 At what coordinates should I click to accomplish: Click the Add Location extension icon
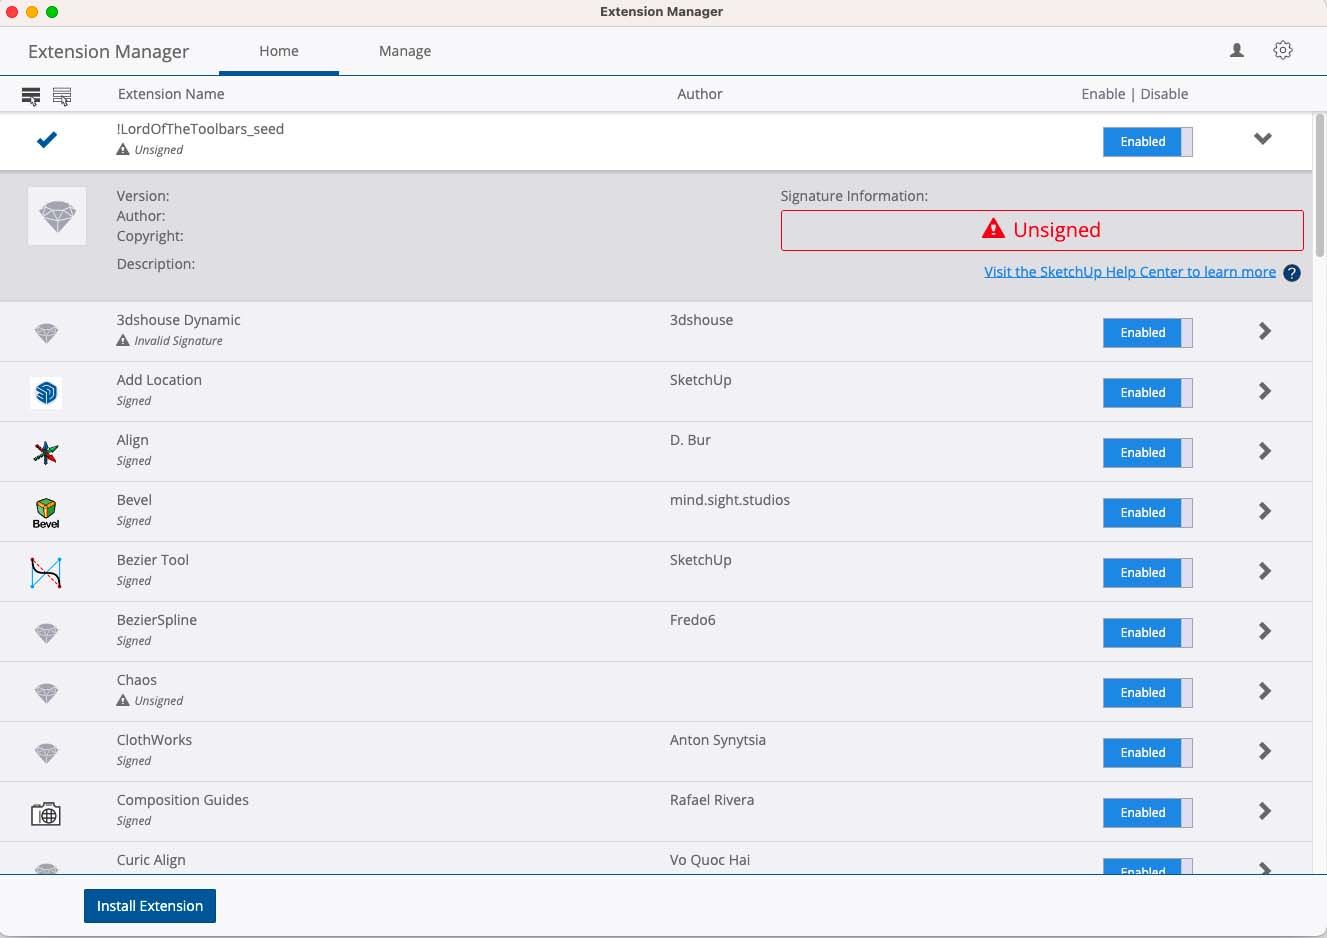pyautogui.click(x=46, y=392)
